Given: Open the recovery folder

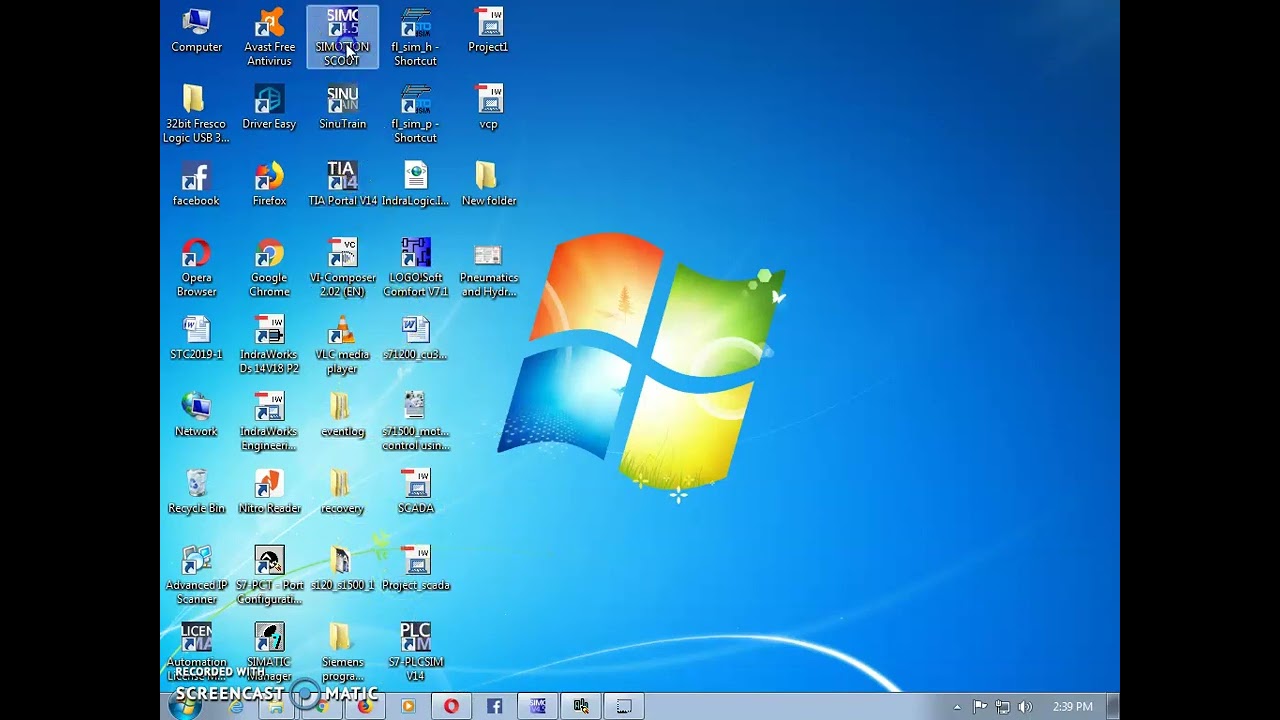Looking at the screenshot, I should pyautogui.click(x=342, y=493).
